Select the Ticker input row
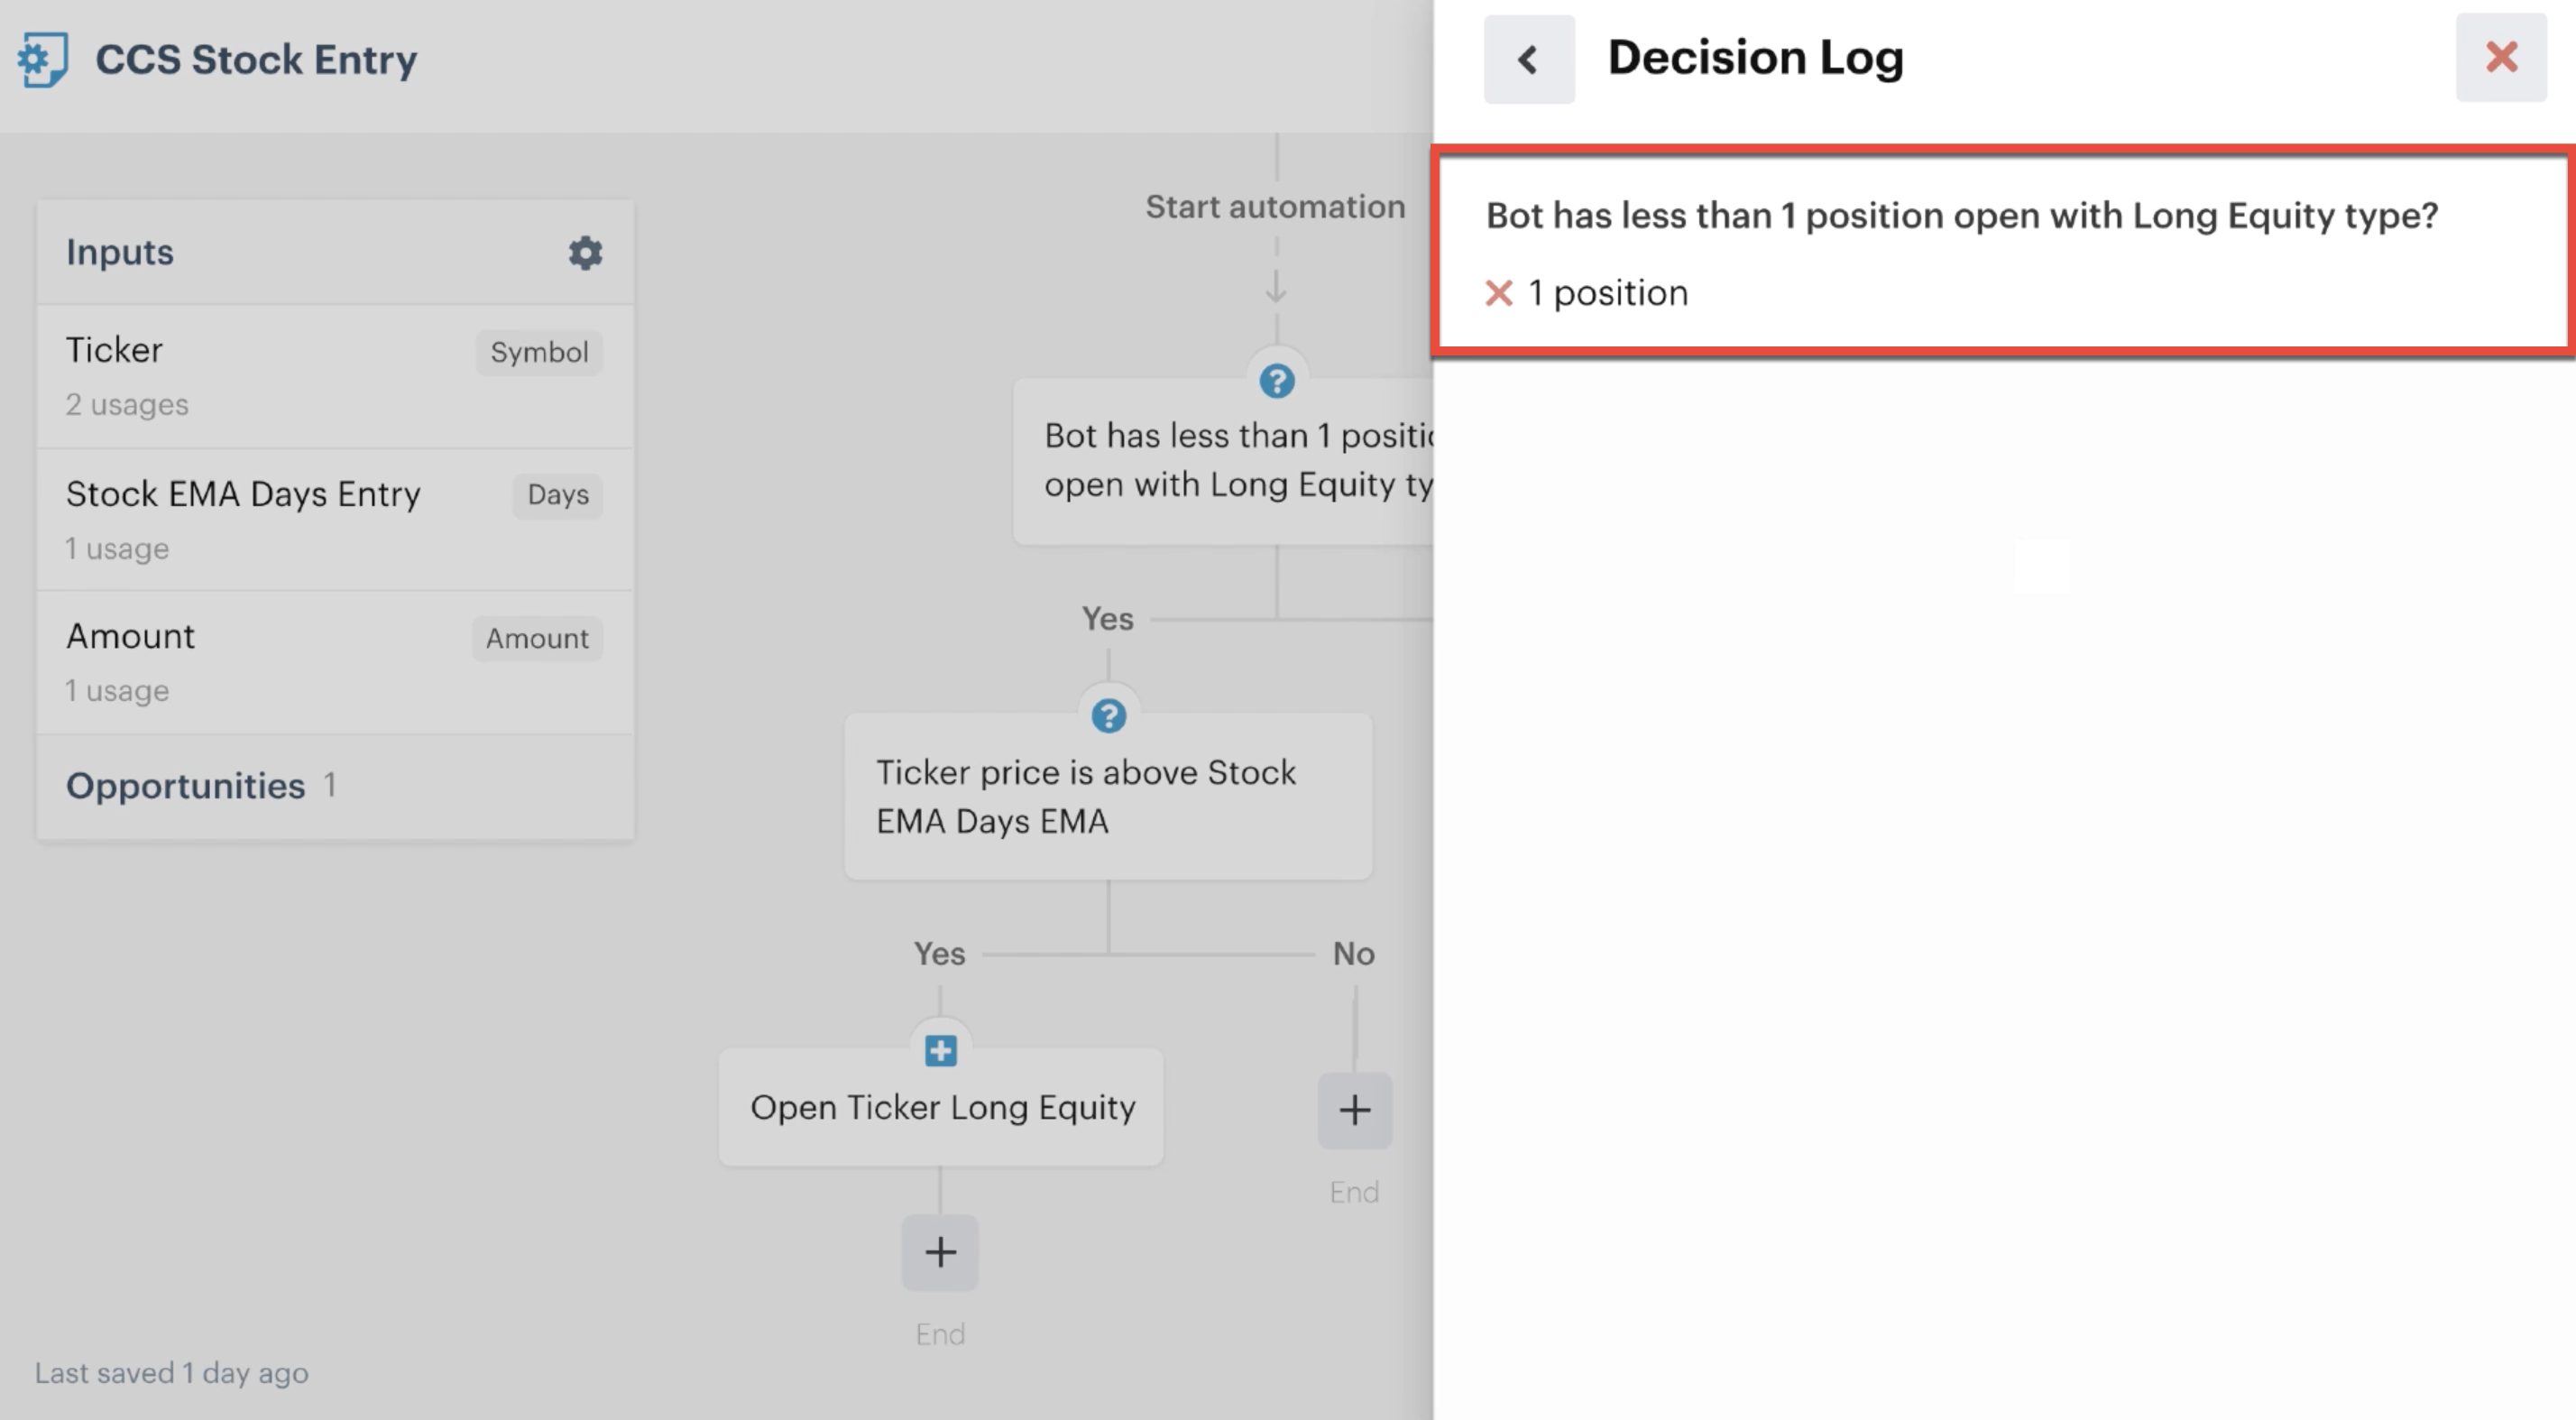Viewport: 2576px width, 1420px height. click(x=335, y=376)
